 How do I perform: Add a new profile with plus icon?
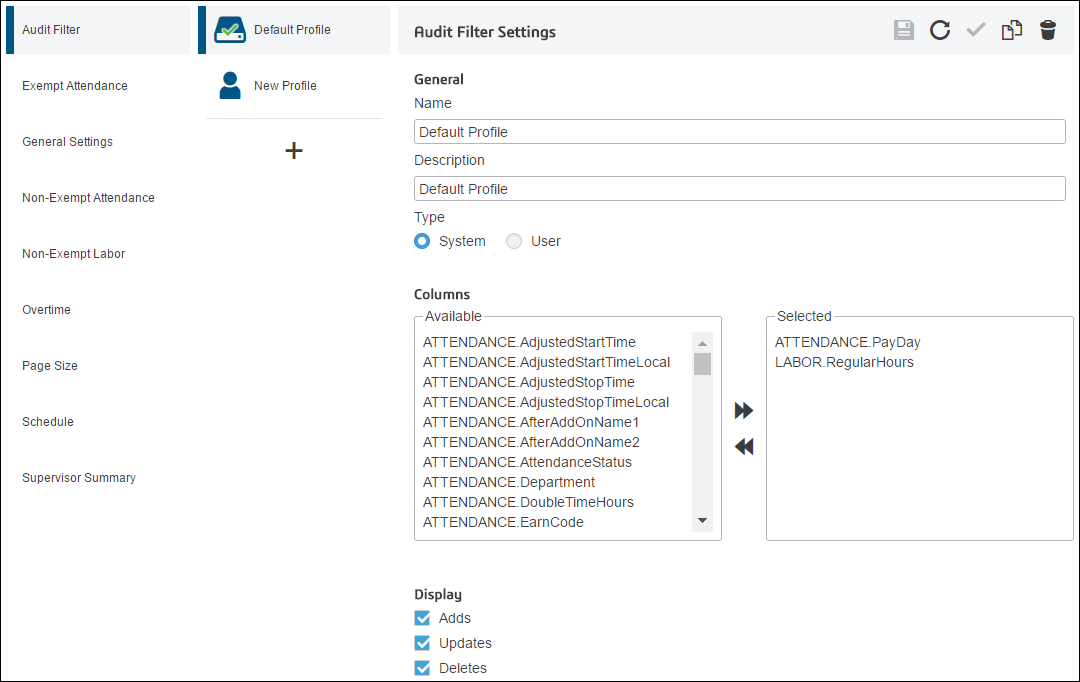tap(294, 150)
